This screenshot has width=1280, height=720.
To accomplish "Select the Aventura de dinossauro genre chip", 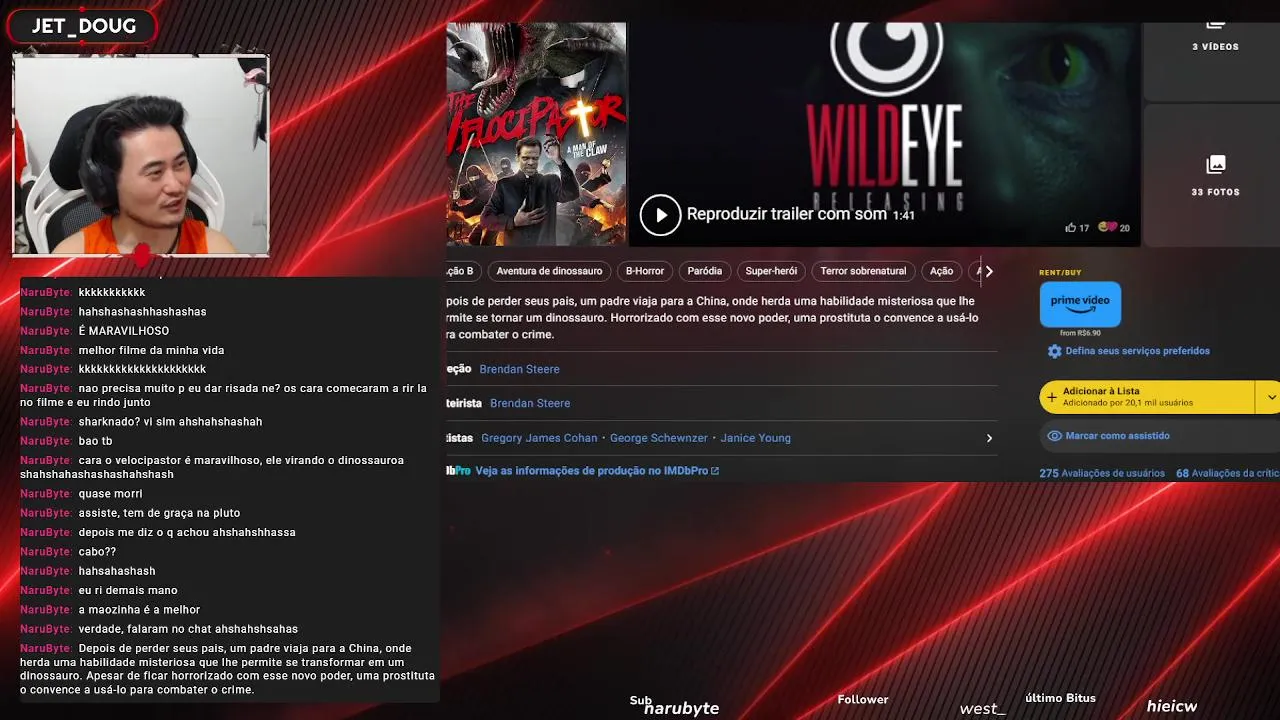I will pos(549,271).
